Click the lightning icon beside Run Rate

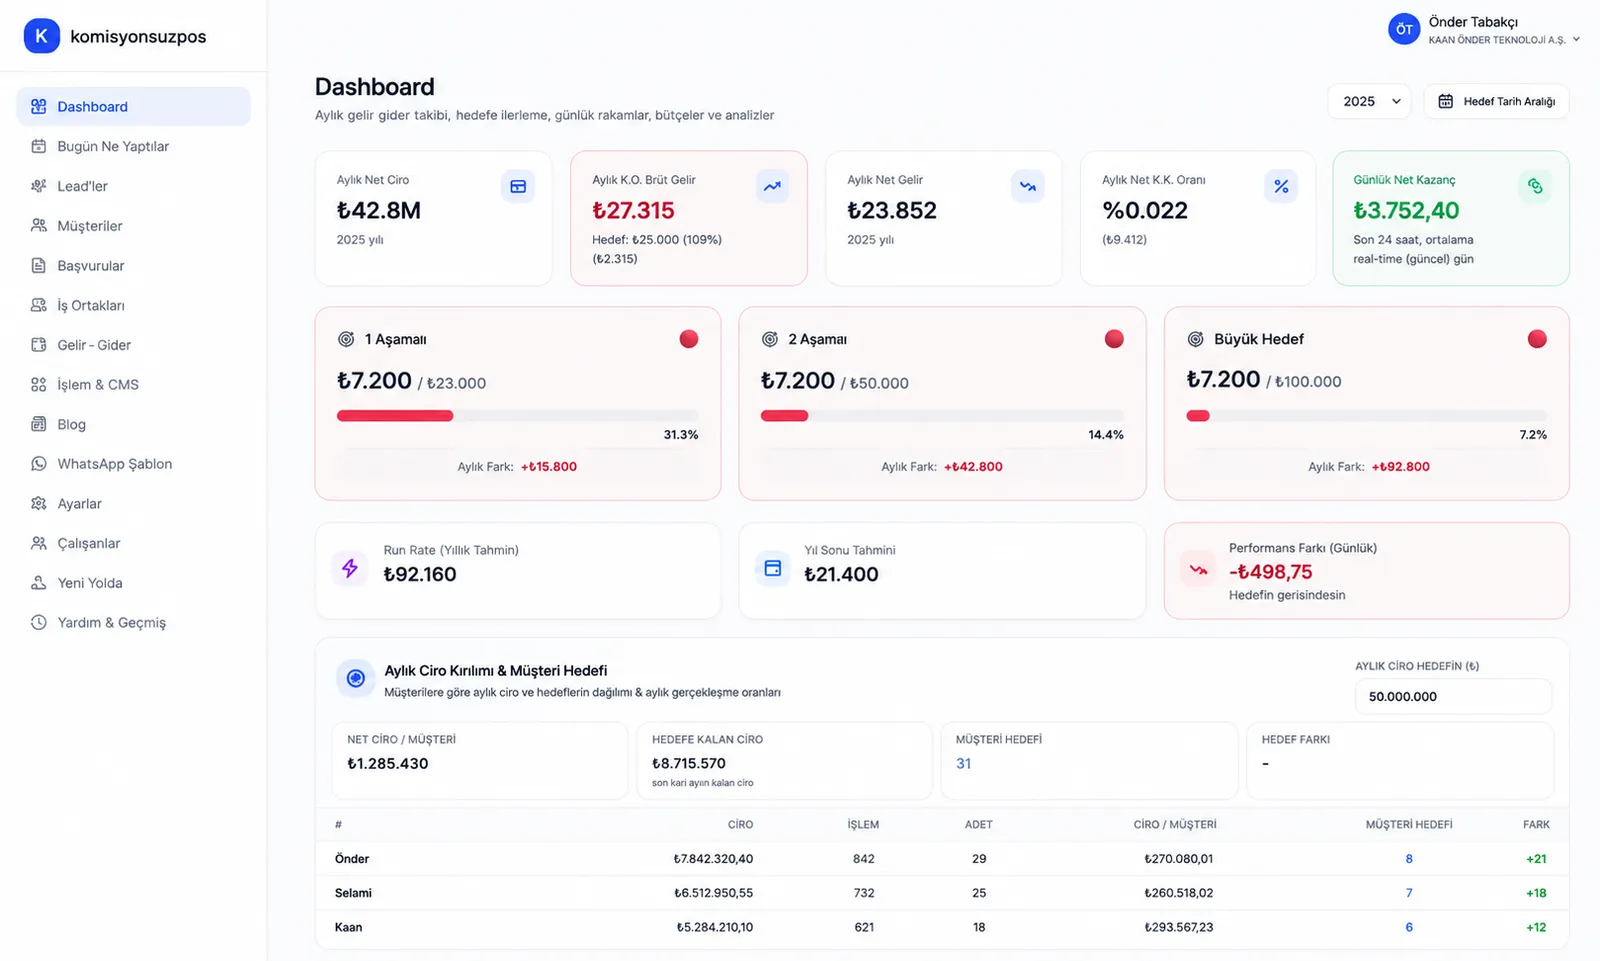click(x=350, y=569)
